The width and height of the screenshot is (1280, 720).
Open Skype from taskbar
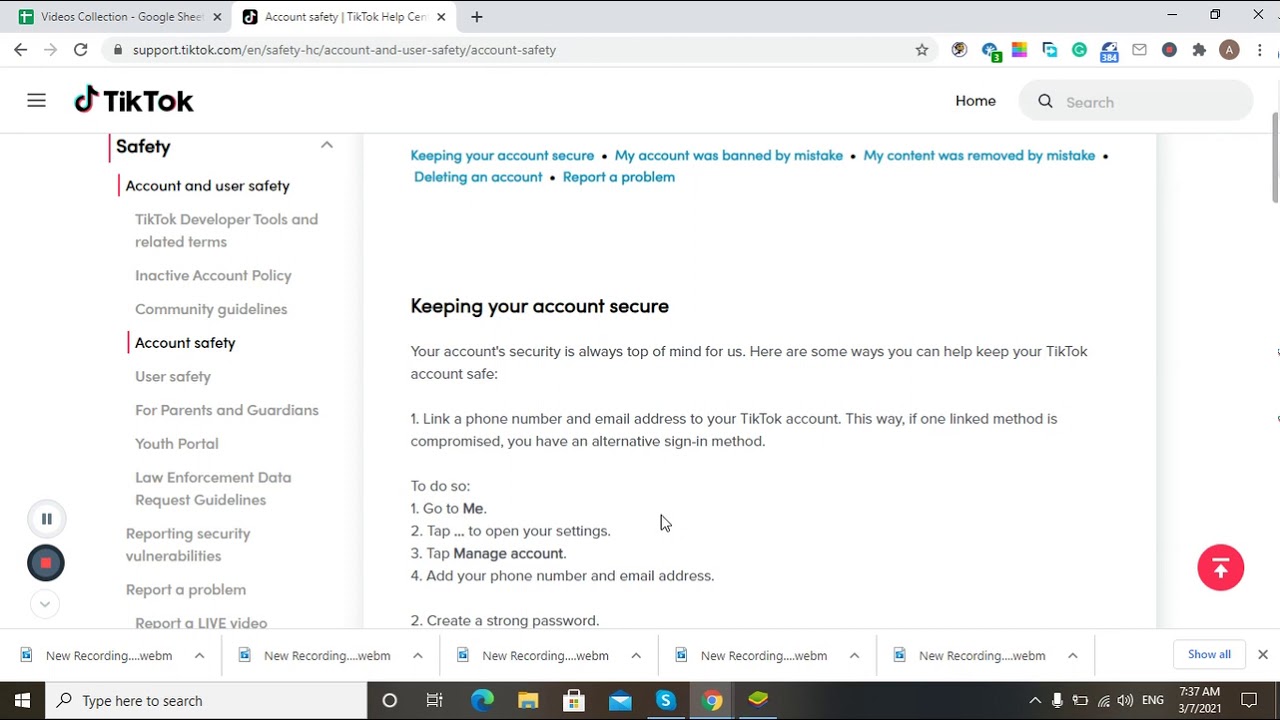point(666,701)
